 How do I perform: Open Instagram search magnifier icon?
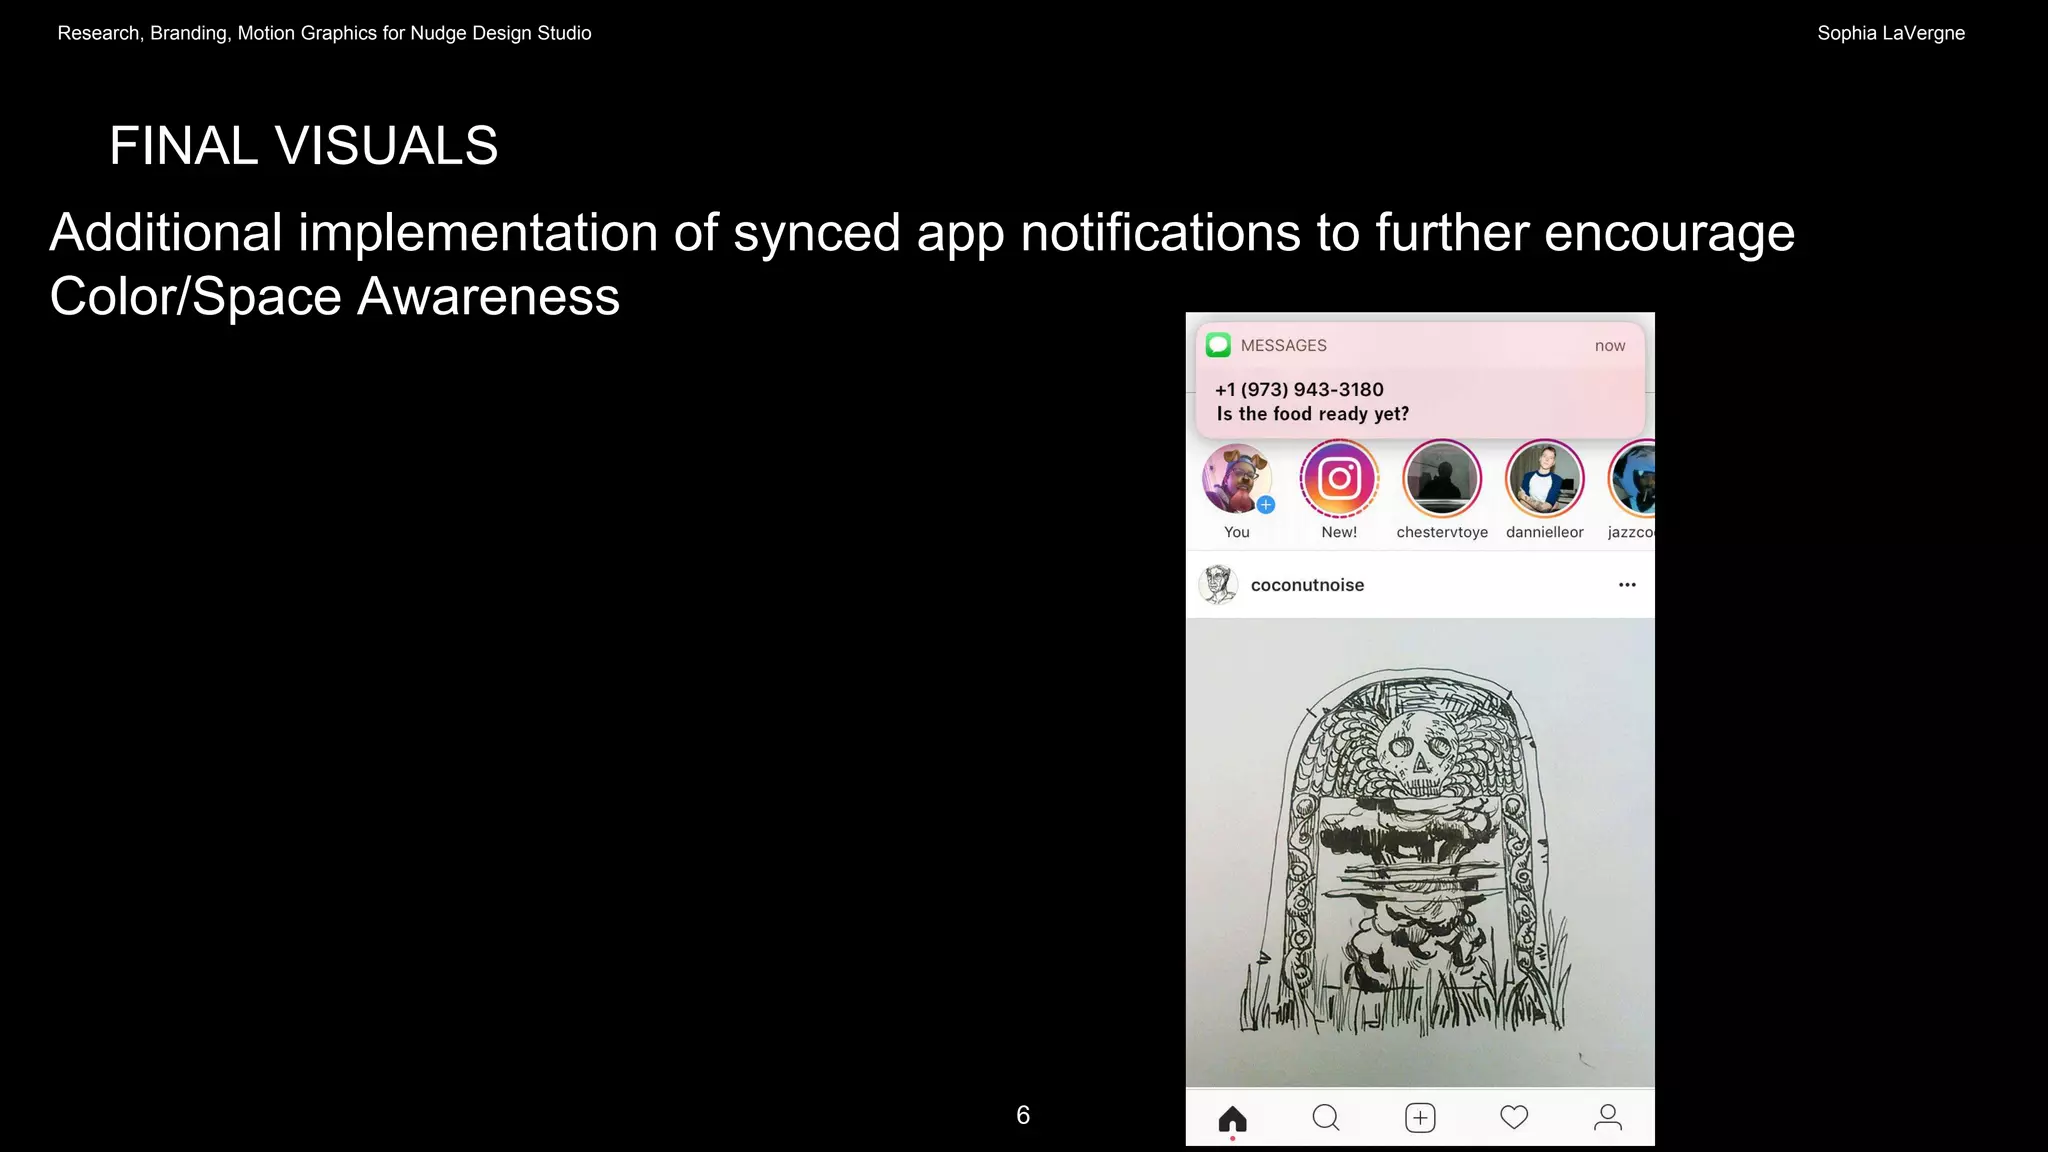[x=1325, y=1117]
